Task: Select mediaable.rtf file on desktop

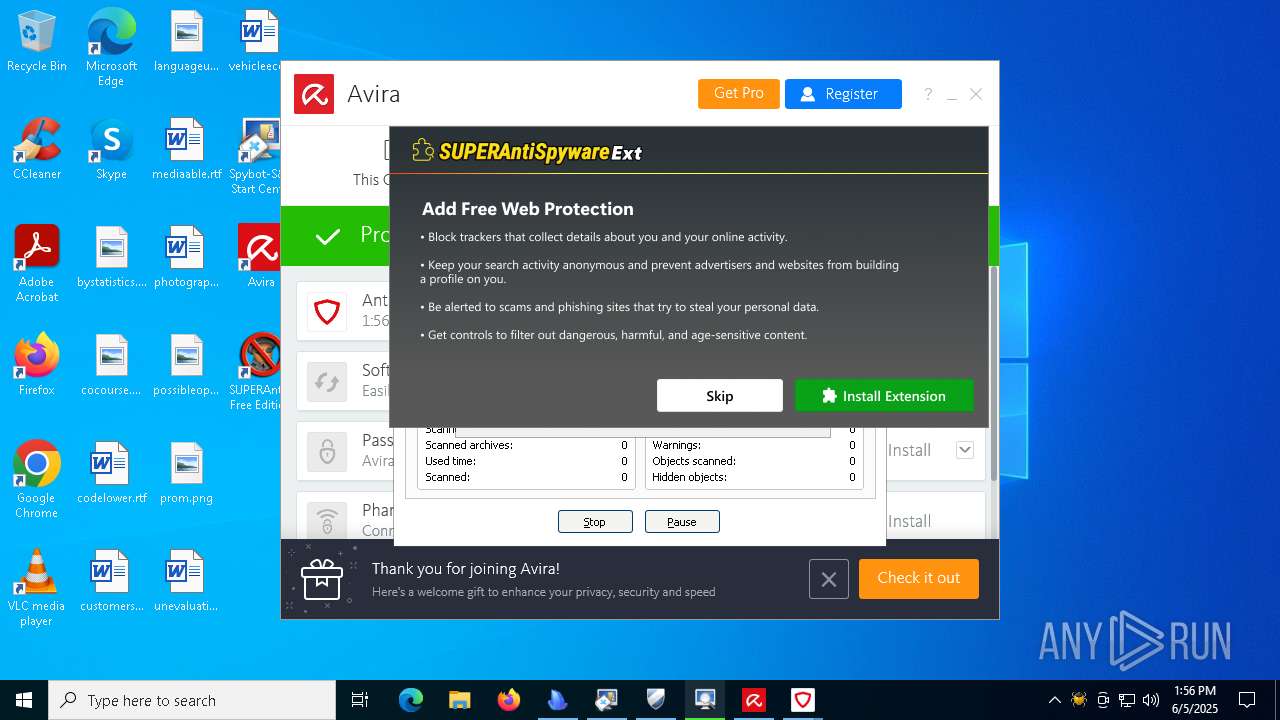Action: [186, 149]
